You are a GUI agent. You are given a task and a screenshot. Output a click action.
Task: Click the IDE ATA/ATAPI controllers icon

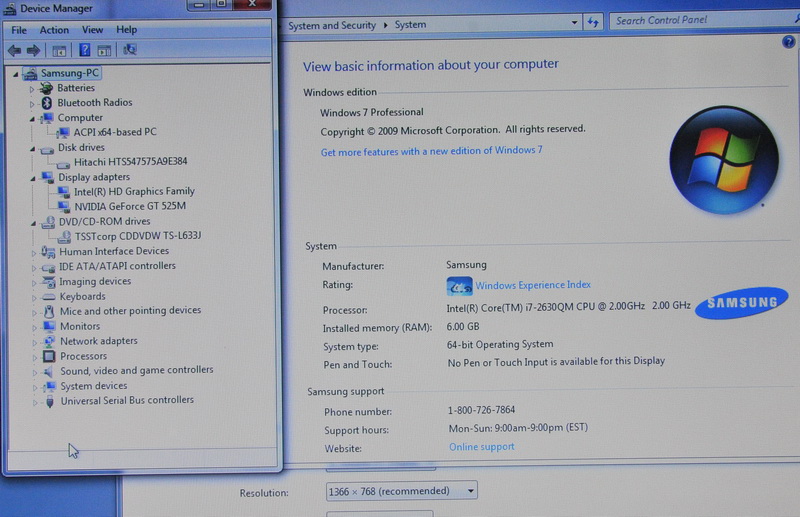pyautogui.click(x=48, y=267)
